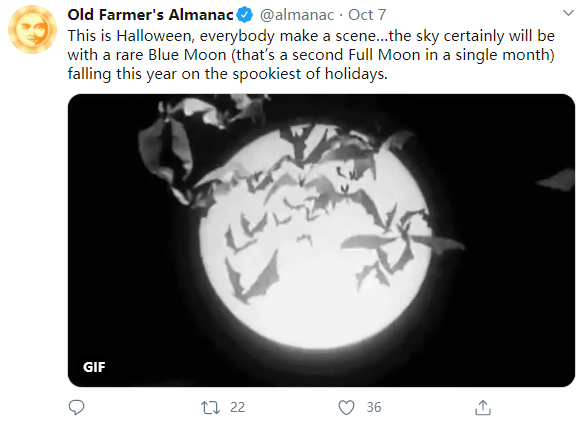Retweet using the retweet arrows icon

click(x=210, y=407)
